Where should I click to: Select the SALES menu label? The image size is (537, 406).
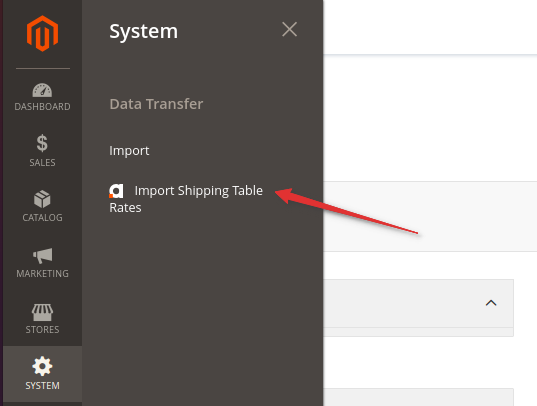[x=42, y=162]
